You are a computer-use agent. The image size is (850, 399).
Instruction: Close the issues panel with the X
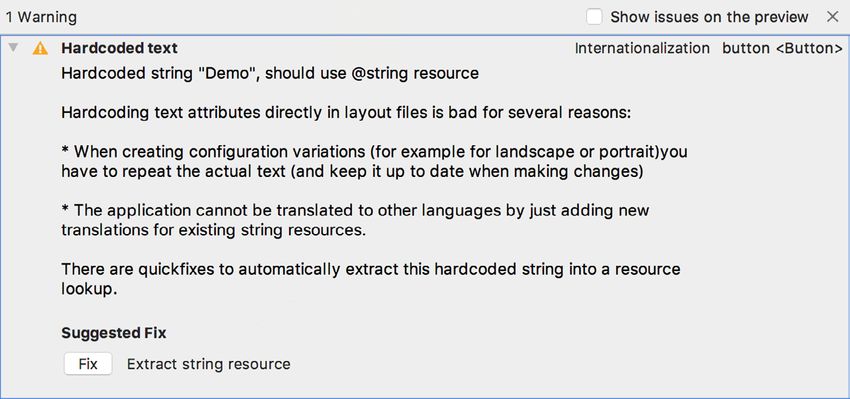pos(833,17)
